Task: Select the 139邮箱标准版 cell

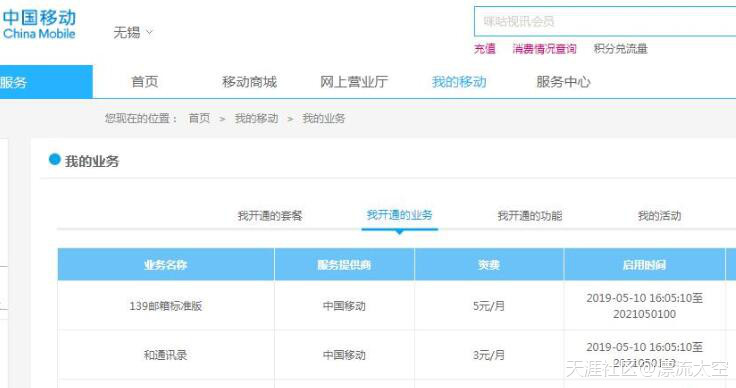Action: point(166,306)
